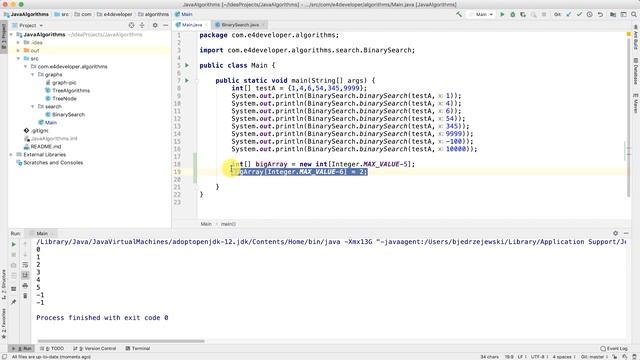Click the Git commit checkmark icon
Screen dimensions: 640x360
(579, 14)
